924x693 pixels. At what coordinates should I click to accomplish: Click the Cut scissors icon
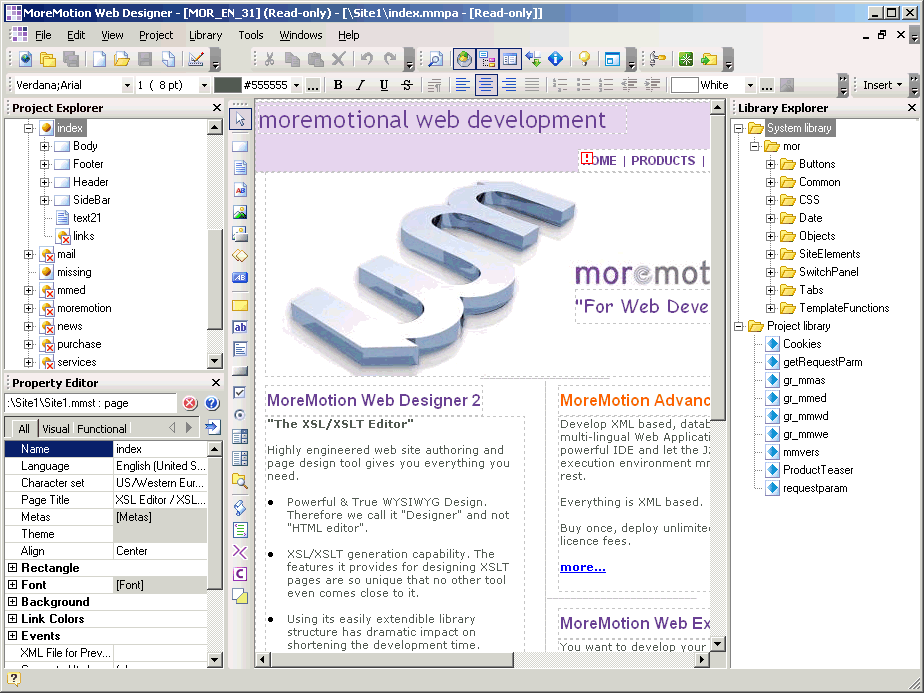[269, 59]
